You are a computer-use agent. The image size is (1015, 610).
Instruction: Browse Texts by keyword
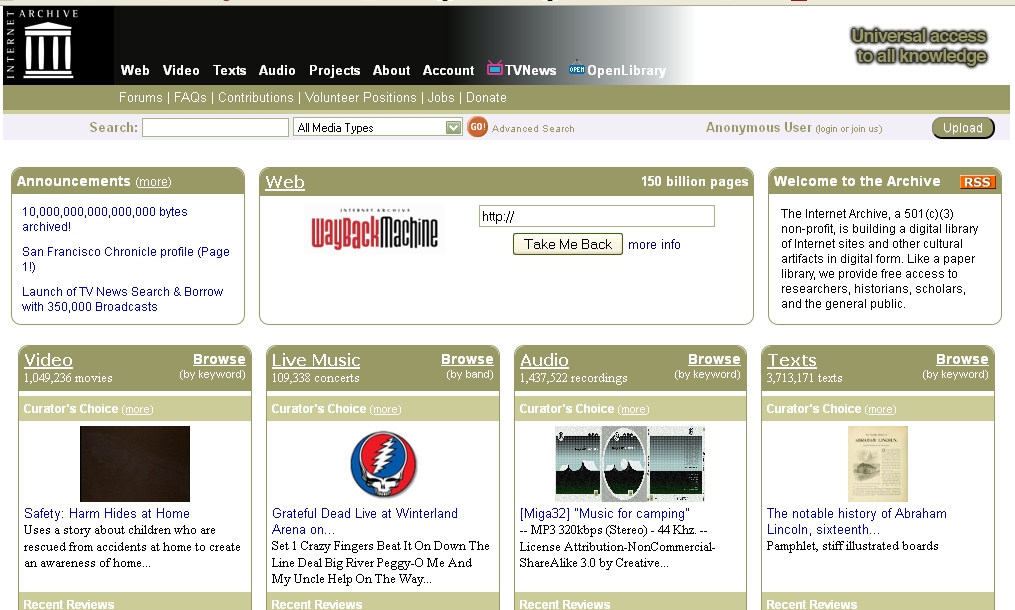click(962, 359)
